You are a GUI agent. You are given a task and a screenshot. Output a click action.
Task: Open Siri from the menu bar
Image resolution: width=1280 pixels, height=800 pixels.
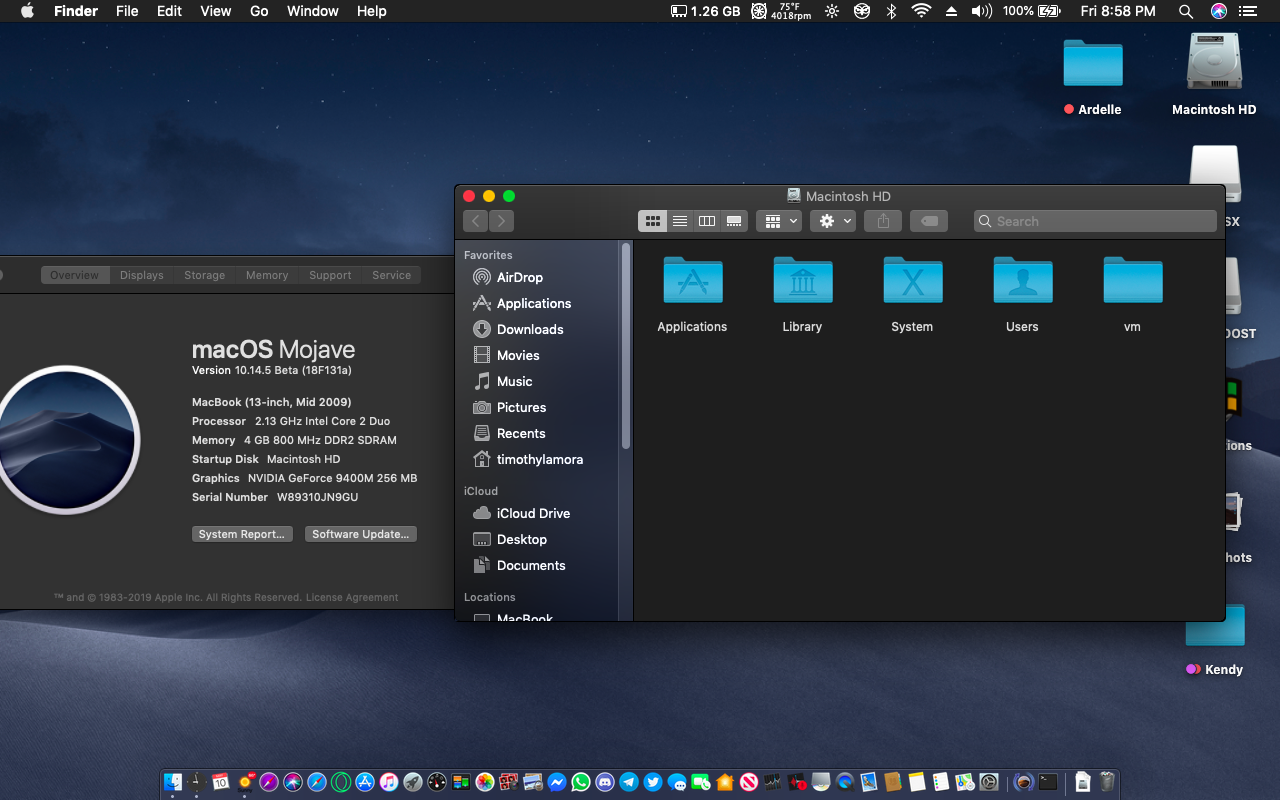tap(1219, 11)
